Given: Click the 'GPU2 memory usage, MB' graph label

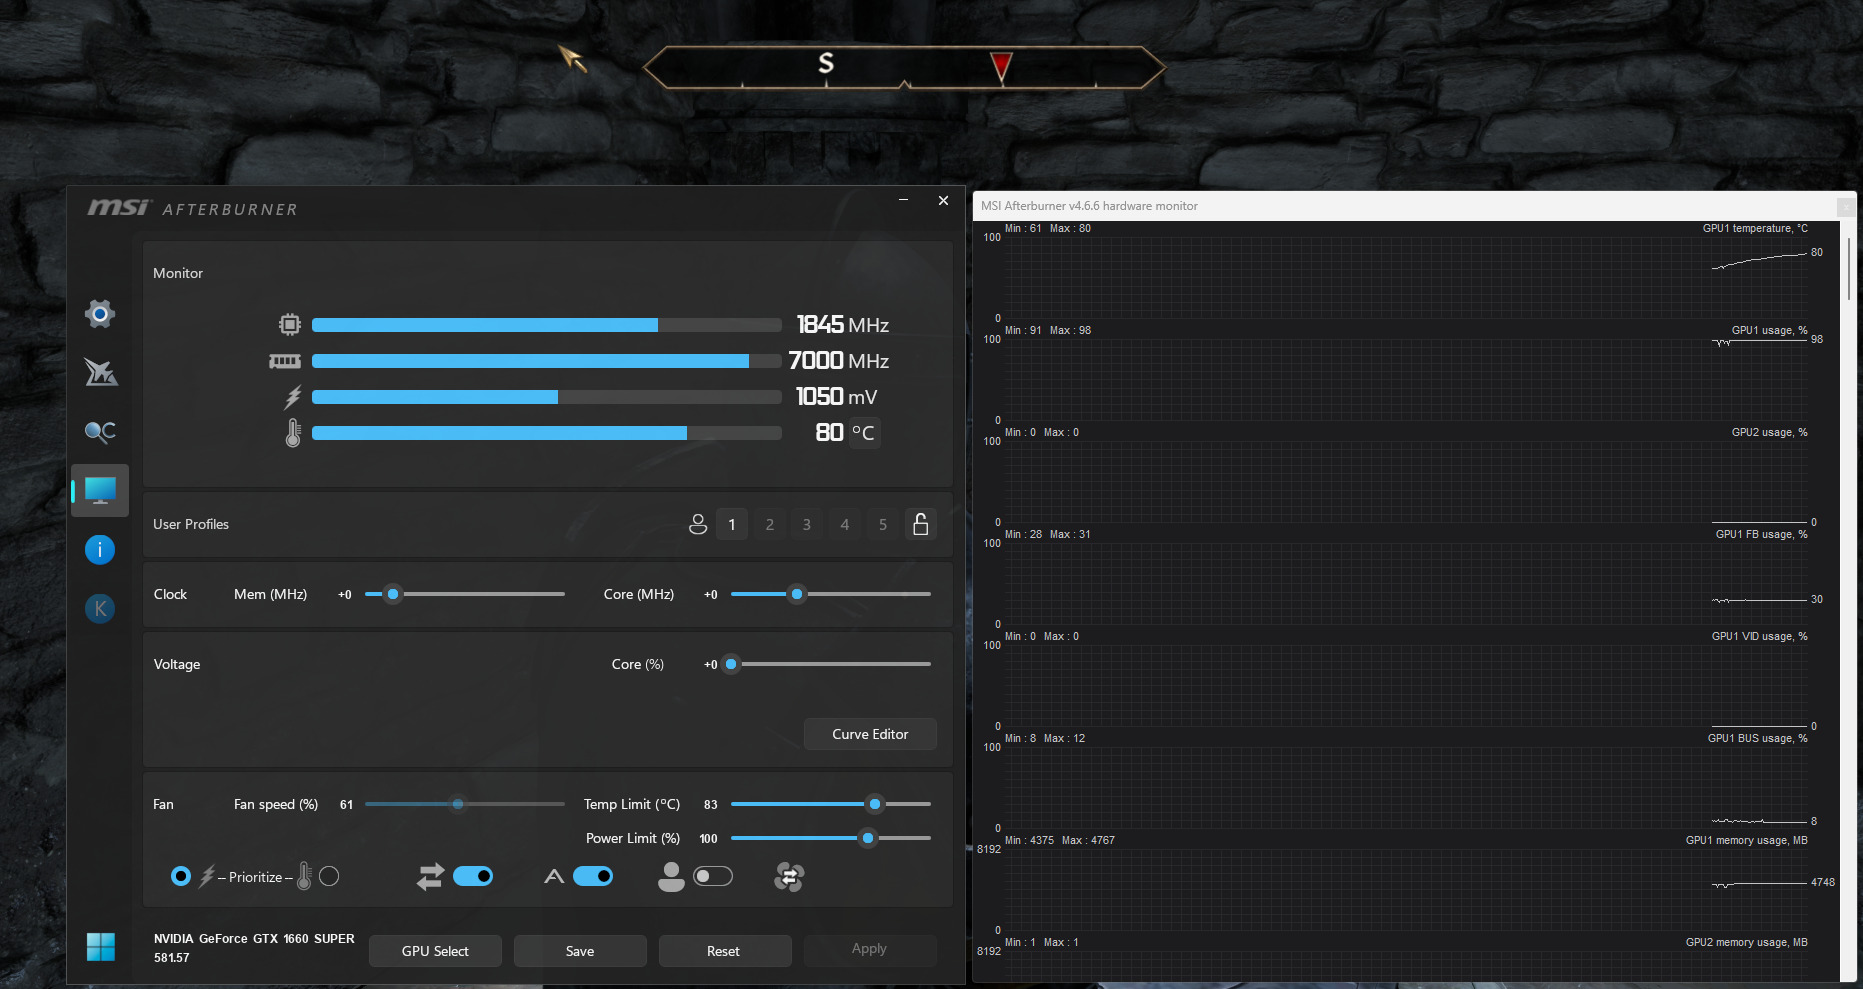Looking at the screenshot, I should coord(1747,943).
